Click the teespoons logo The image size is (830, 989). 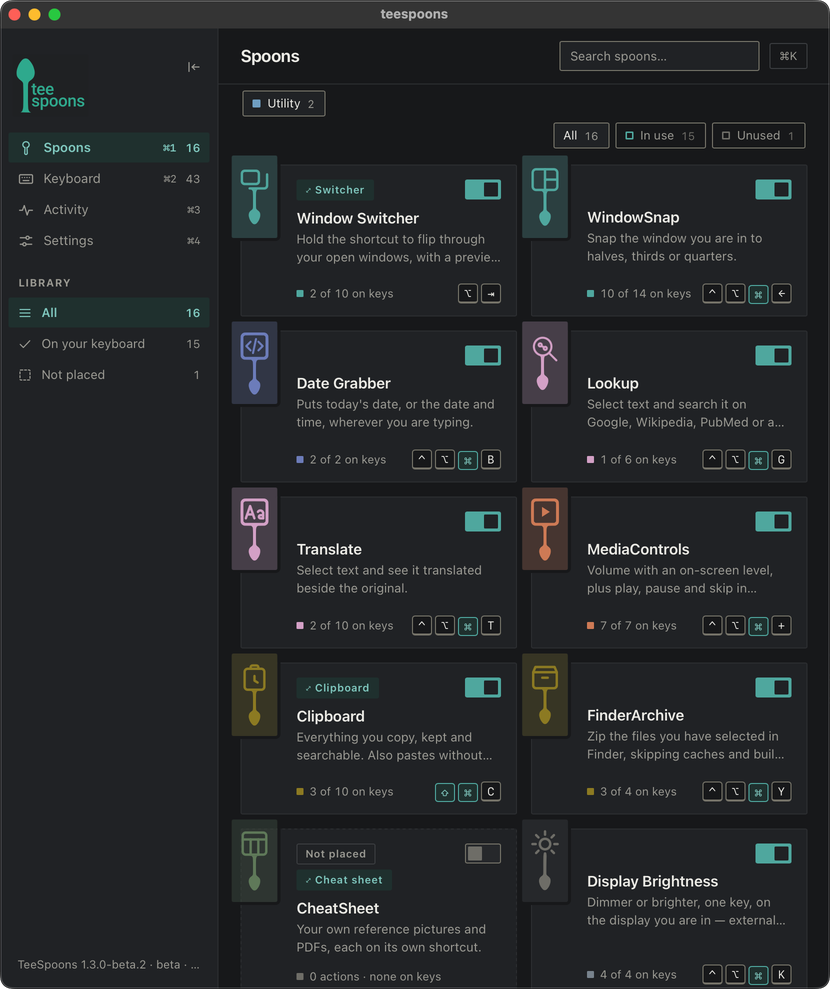(50, 86)
